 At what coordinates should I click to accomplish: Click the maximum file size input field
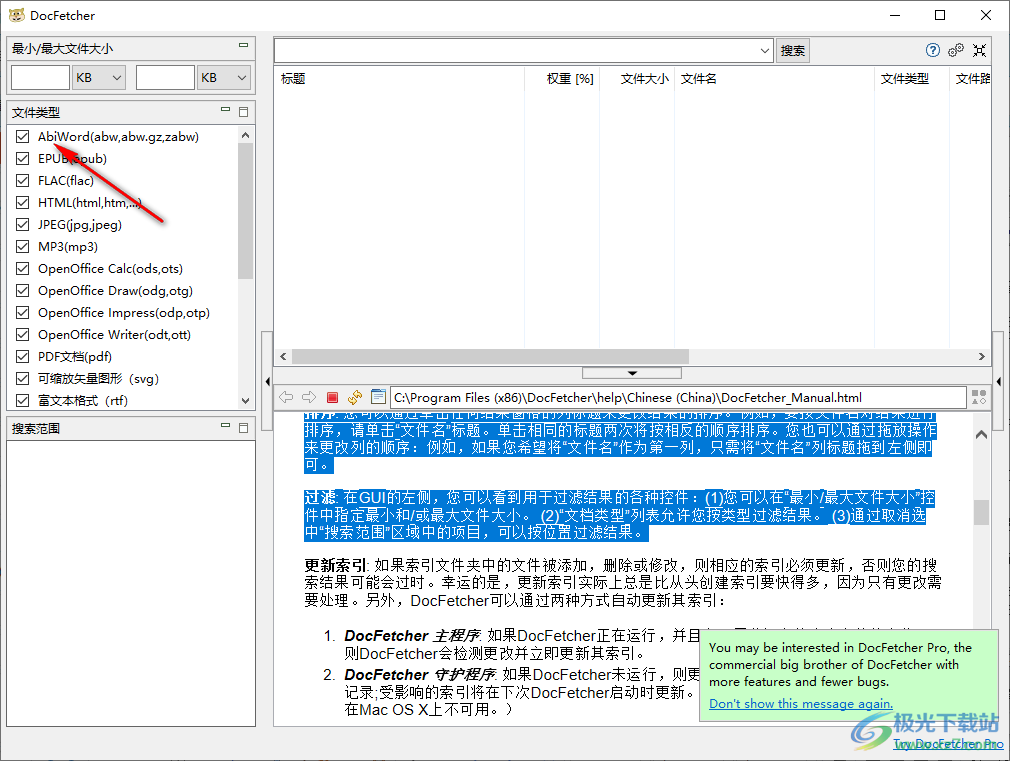point(165,78)
